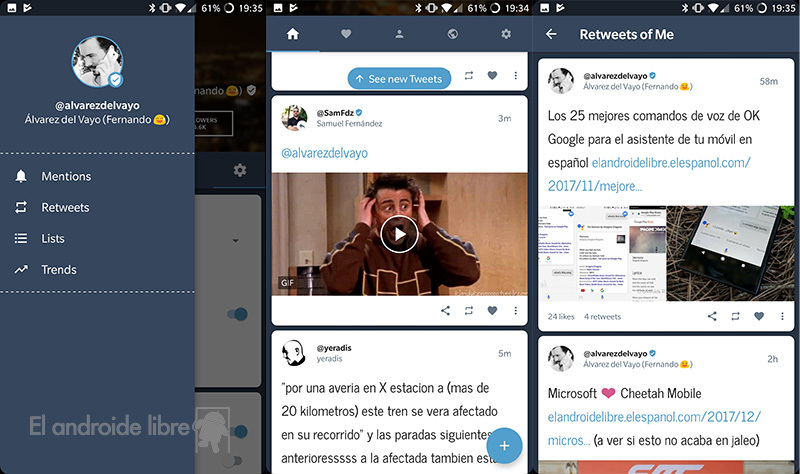Screen dimensions: 800x474
Task: Open @yeradis profile avatar
Action: [x=294, y=353]
